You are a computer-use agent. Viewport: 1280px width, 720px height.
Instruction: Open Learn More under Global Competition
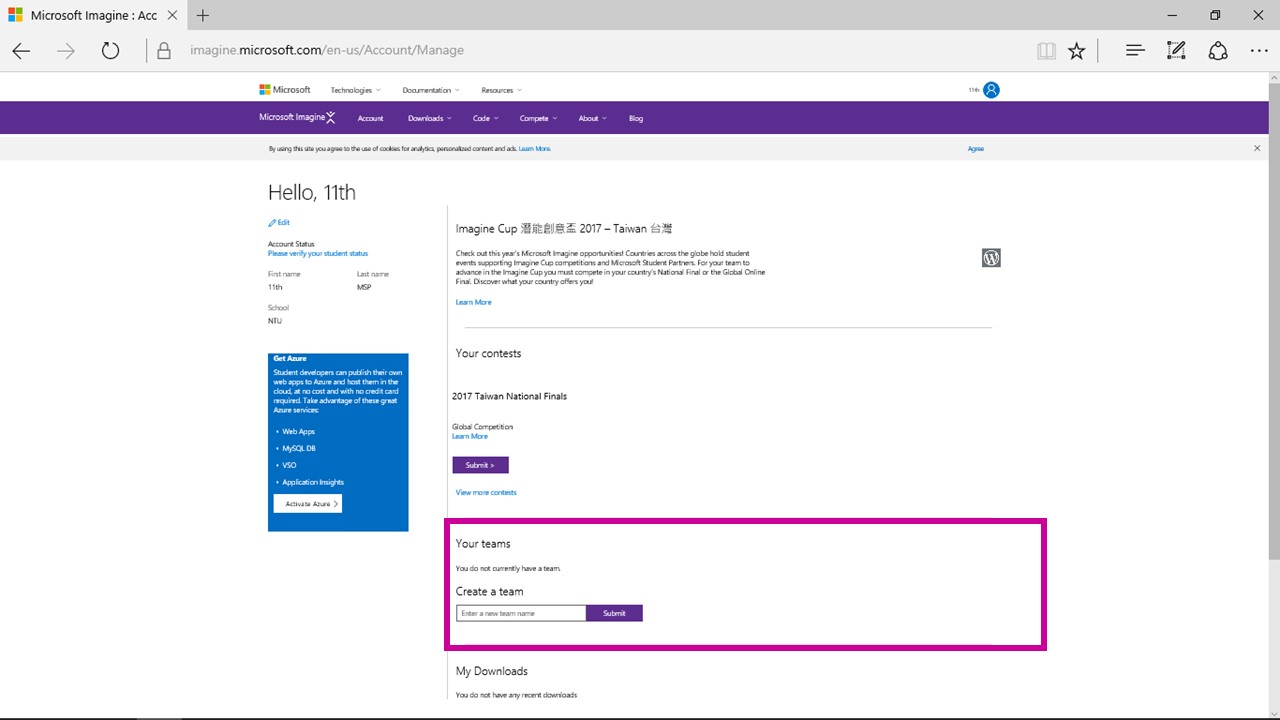tap(470, 436)
